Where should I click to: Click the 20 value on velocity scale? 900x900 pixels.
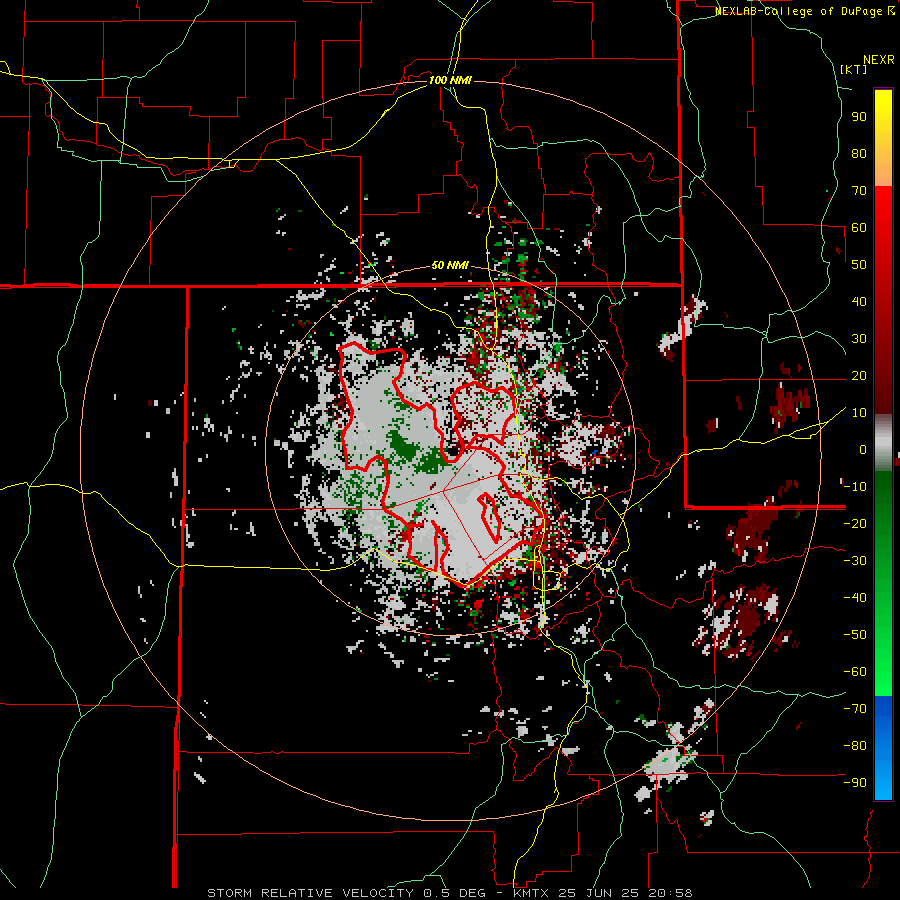coord(859,376)
